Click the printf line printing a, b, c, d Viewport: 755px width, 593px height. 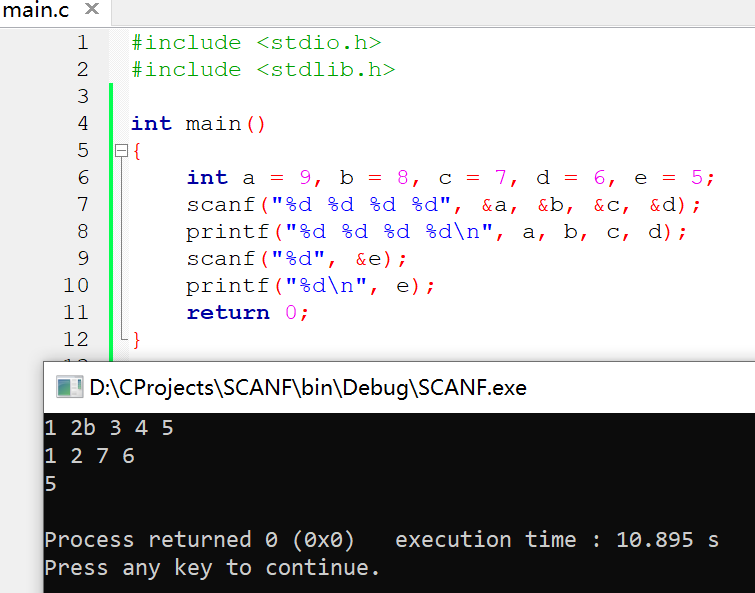(437, 232)
